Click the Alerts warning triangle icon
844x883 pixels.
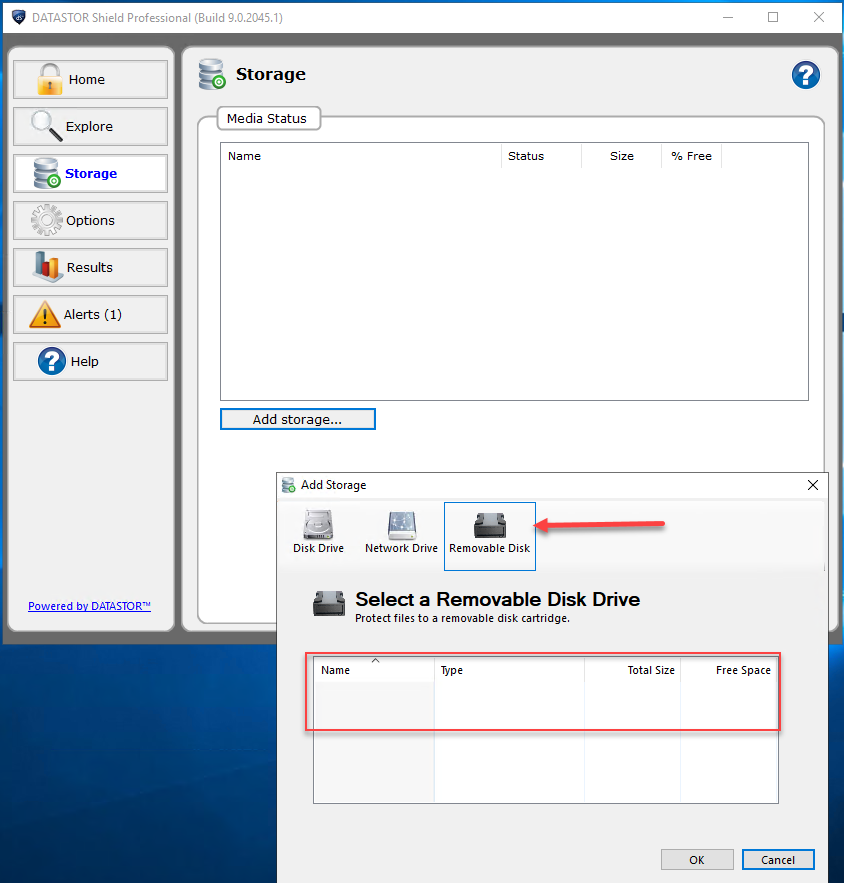pos(44,314)
